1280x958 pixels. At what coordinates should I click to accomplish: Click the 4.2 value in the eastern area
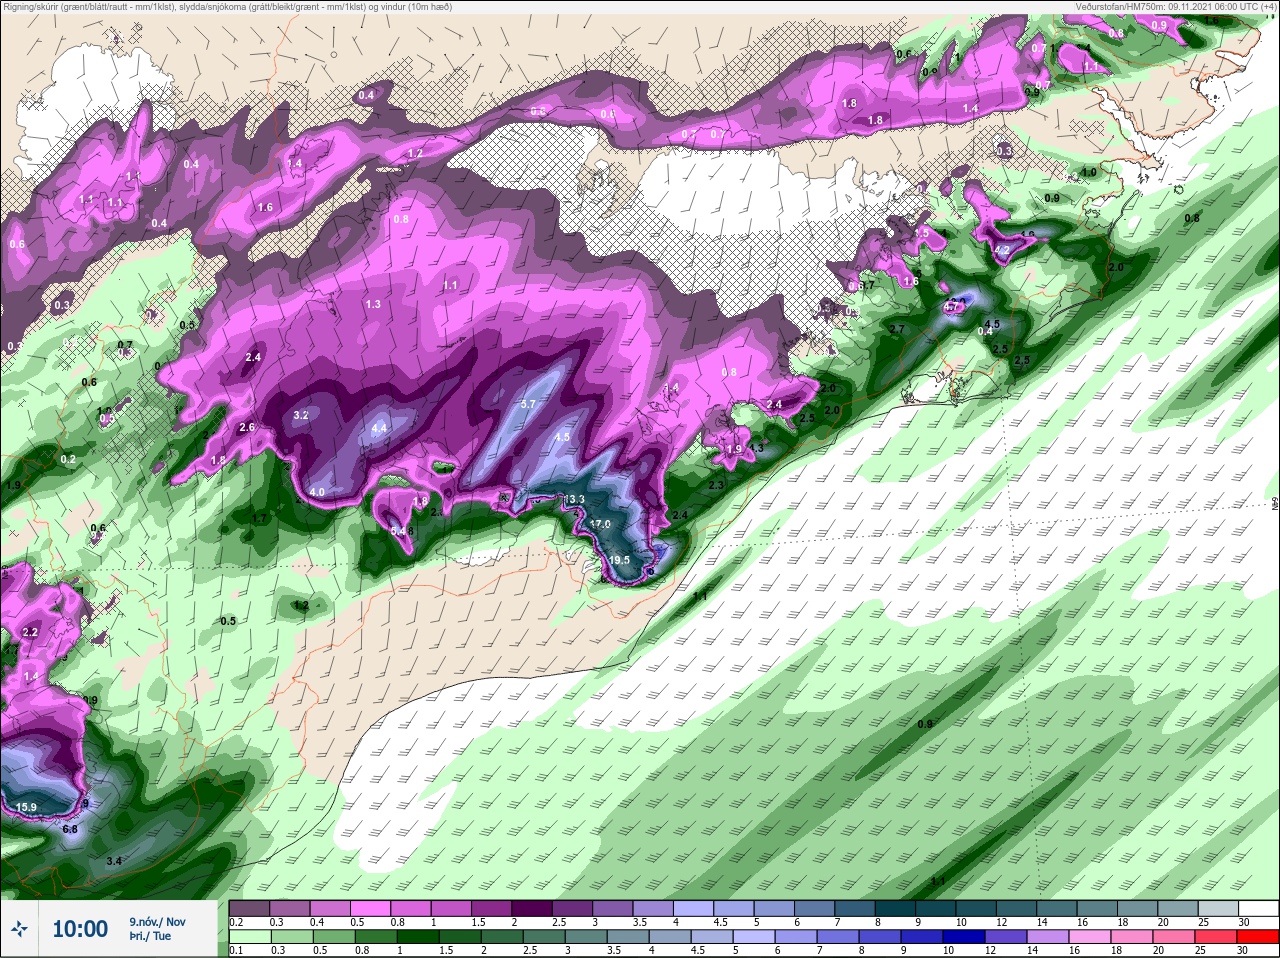click(x=1002, y=249)
